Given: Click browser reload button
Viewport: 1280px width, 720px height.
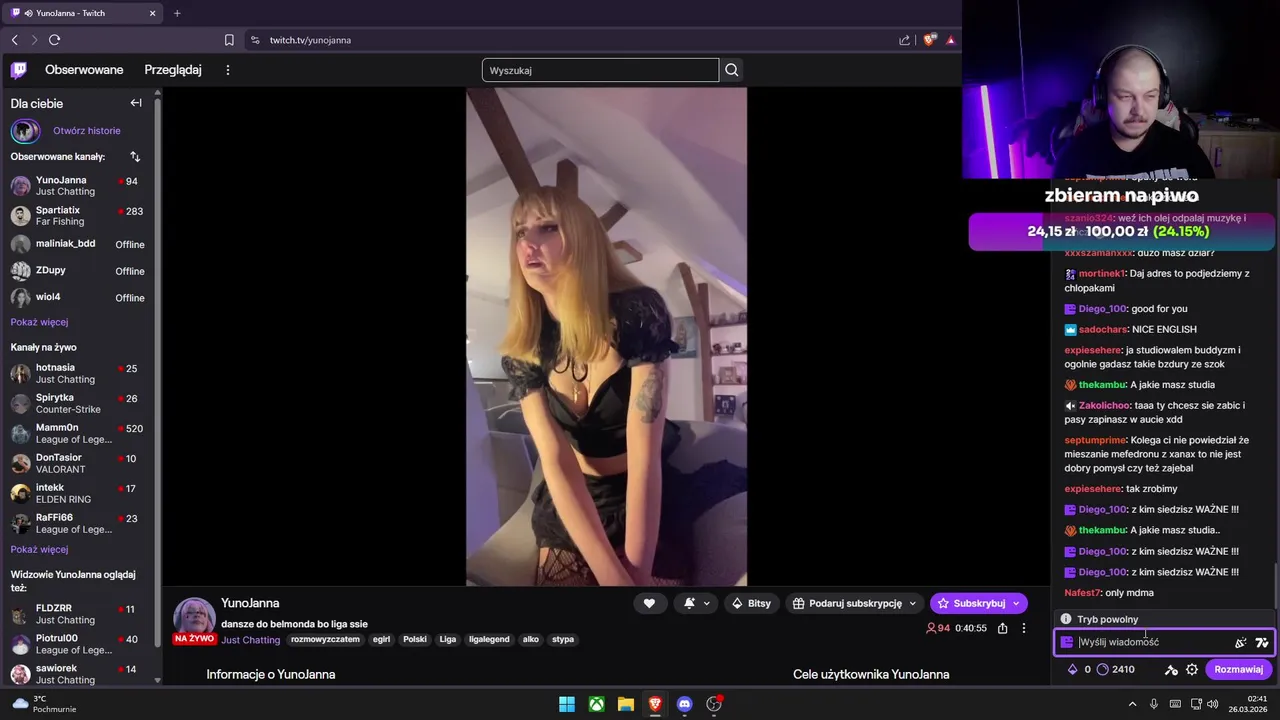Looking at the screenshot, I should 54,40.
